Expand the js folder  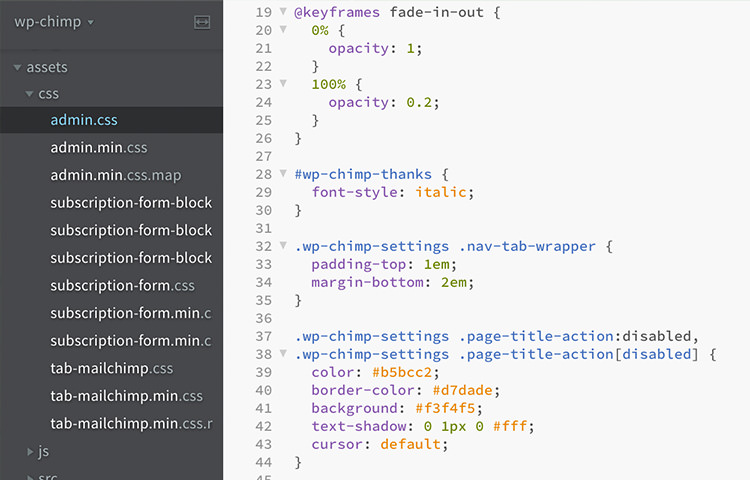30,451
